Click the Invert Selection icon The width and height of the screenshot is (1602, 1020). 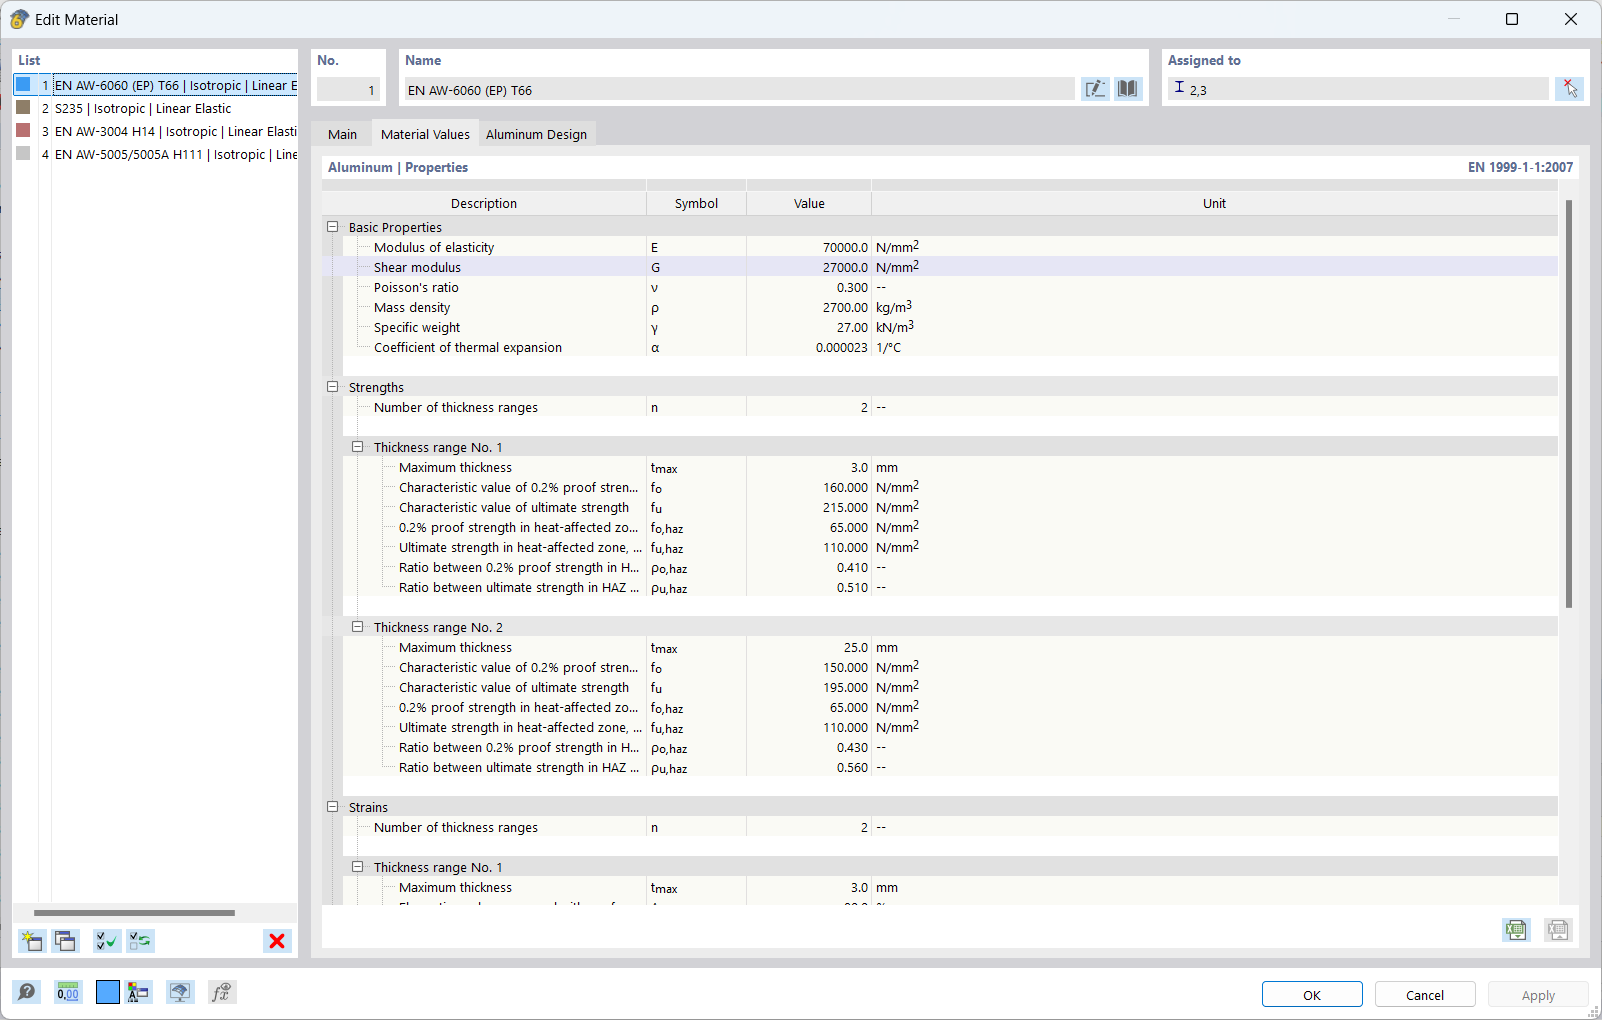click(x=141, y=941)
